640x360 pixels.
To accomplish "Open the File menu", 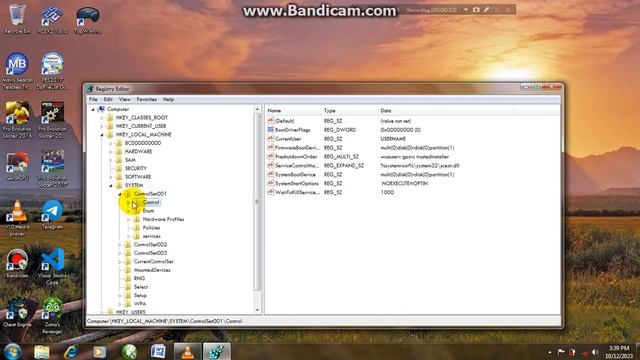I will pos(93,99).
